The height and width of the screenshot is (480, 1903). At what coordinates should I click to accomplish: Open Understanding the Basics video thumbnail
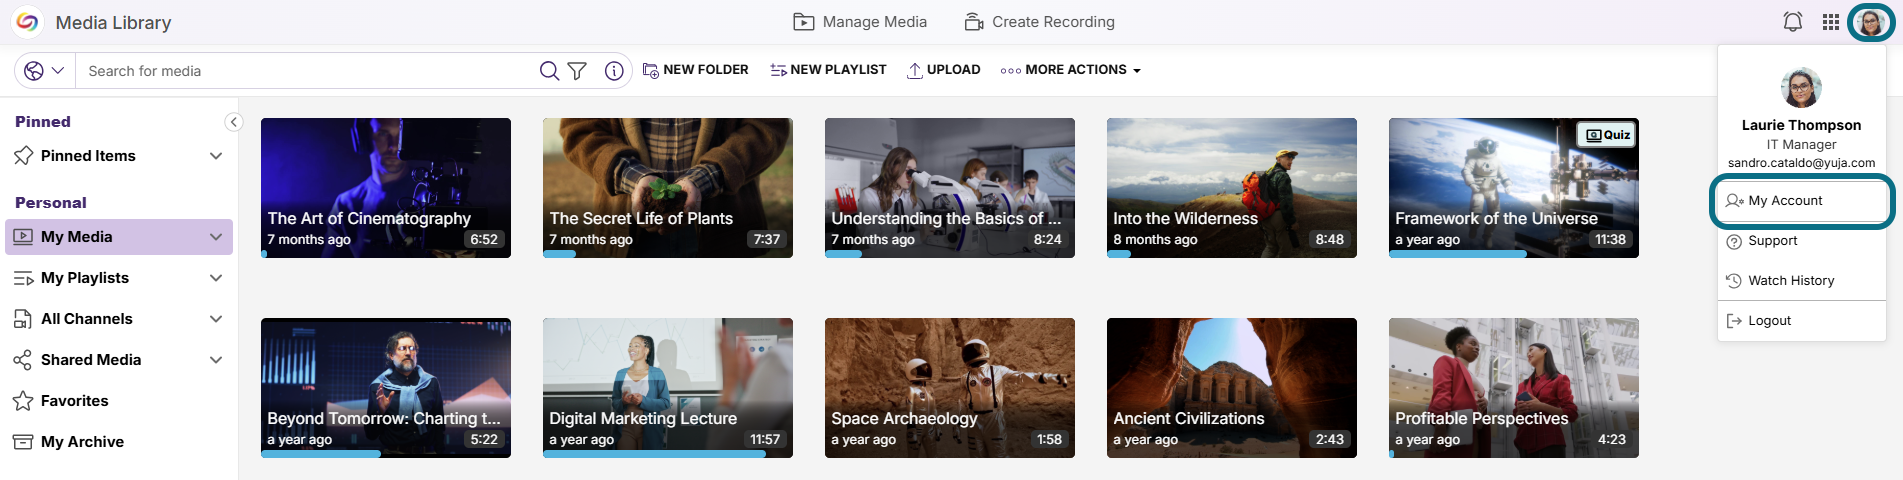tap(950, 188)
